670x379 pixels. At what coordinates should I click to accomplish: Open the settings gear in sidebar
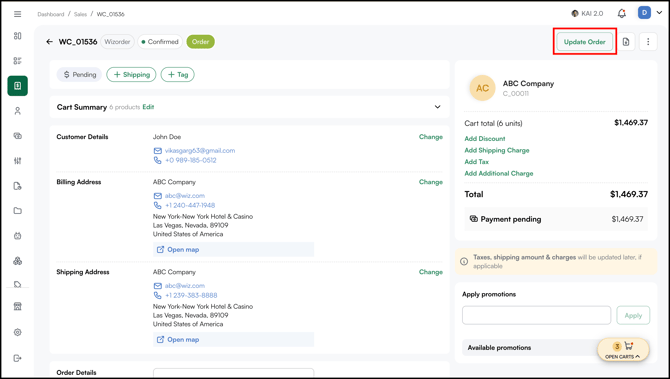point(18,332)
